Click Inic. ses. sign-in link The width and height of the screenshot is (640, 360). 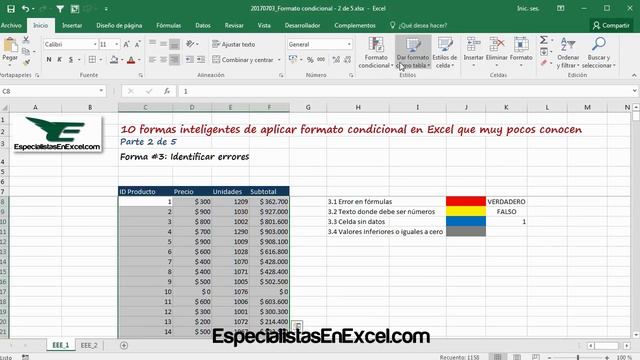[x=528, y=9]
